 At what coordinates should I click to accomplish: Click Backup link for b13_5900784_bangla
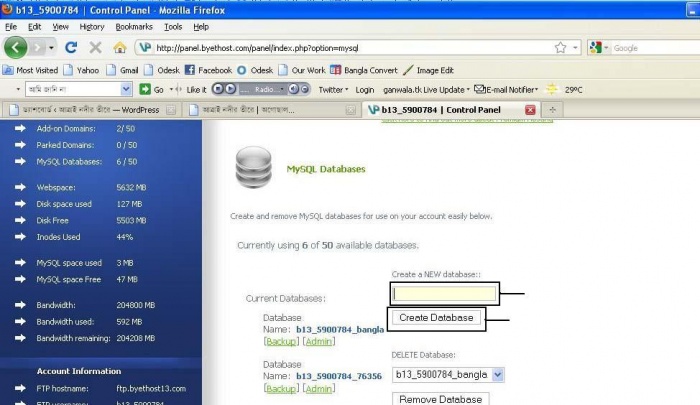[281, 342]
